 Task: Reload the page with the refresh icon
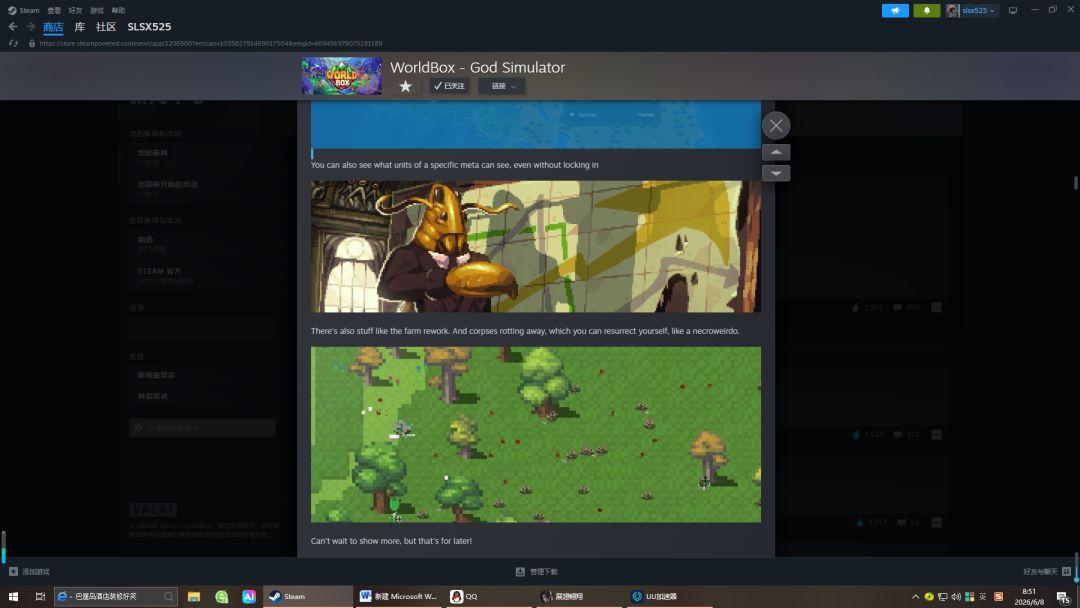[x=13, y=43]
